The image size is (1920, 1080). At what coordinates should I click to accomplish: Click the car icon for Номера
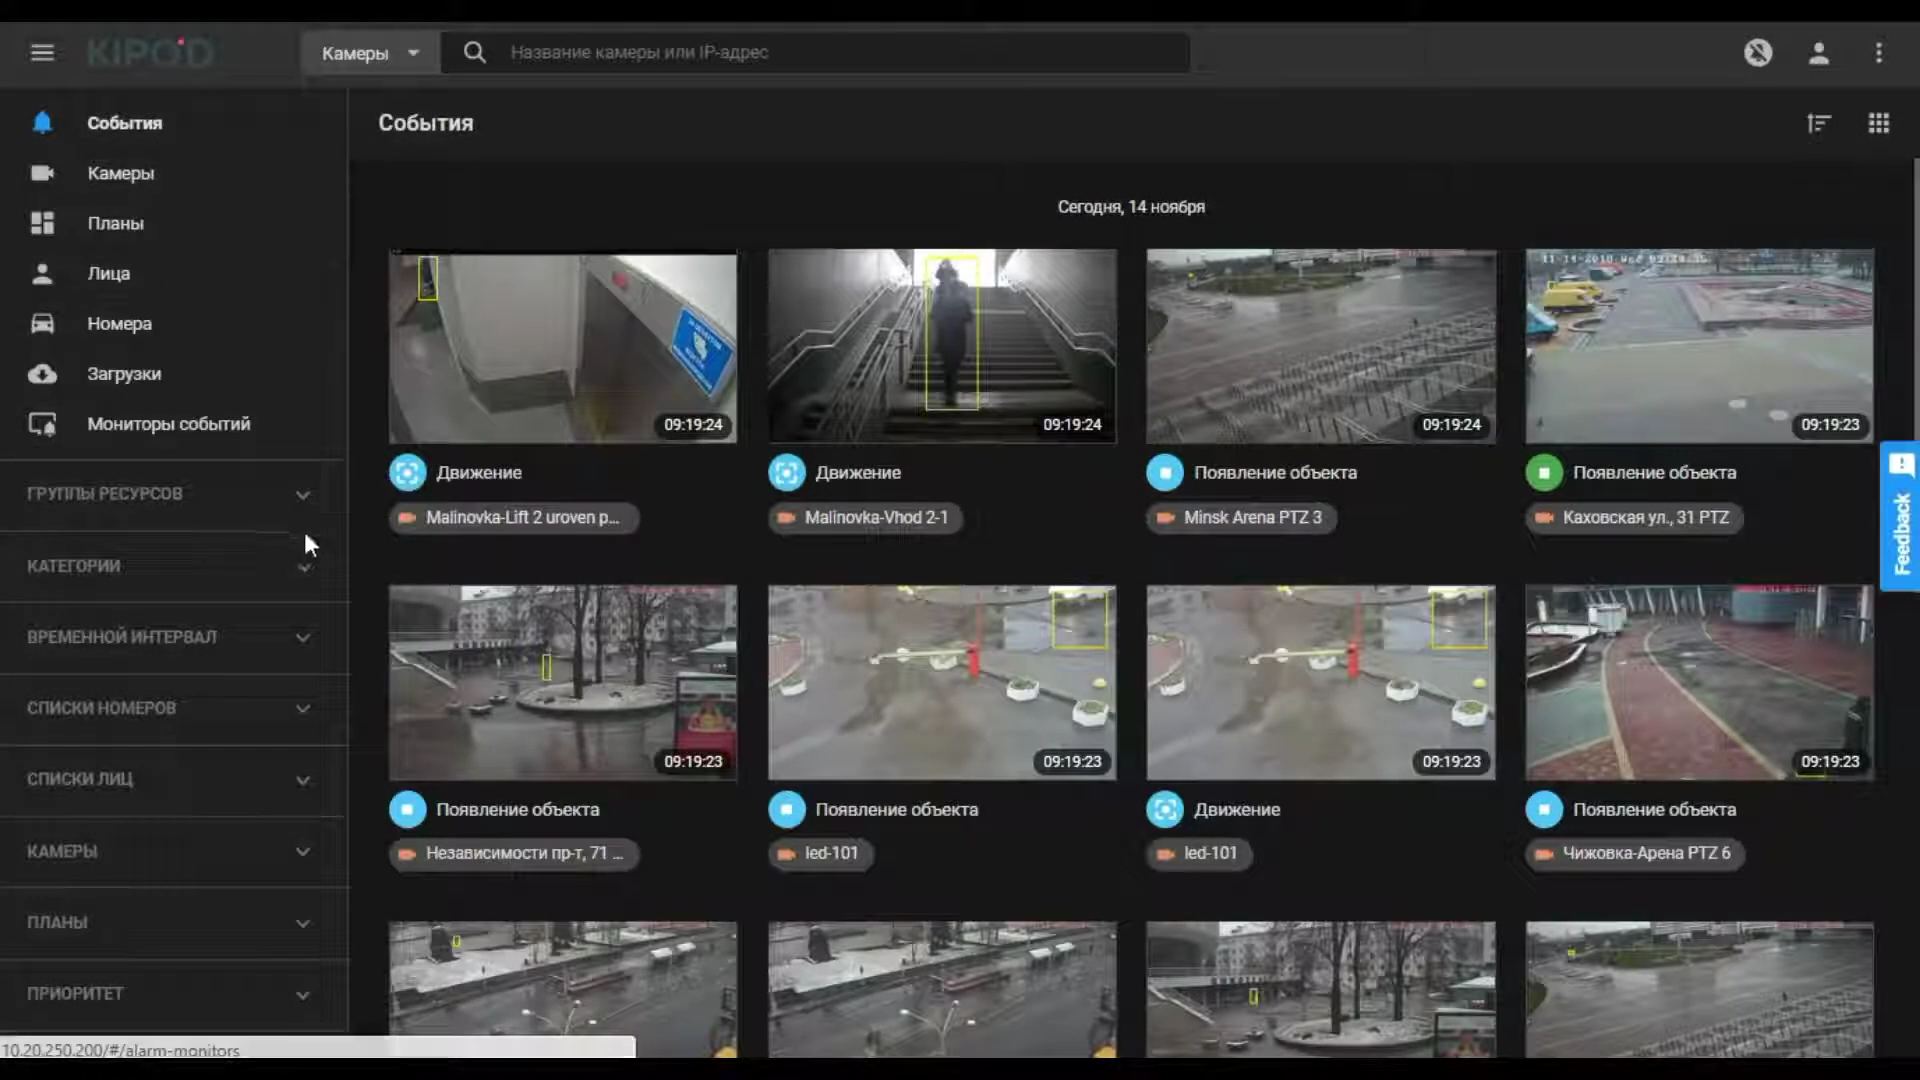click(x=42, y=323)
